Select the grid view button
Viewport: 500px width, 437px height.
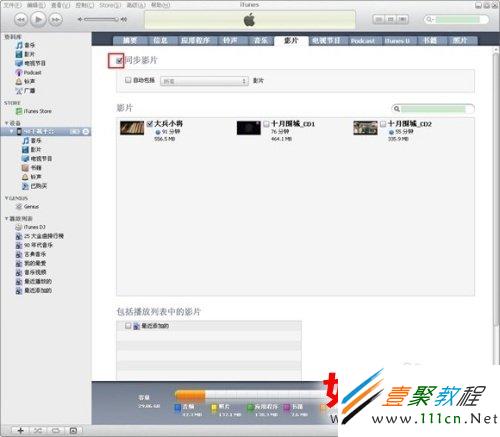tap(391, 19)
